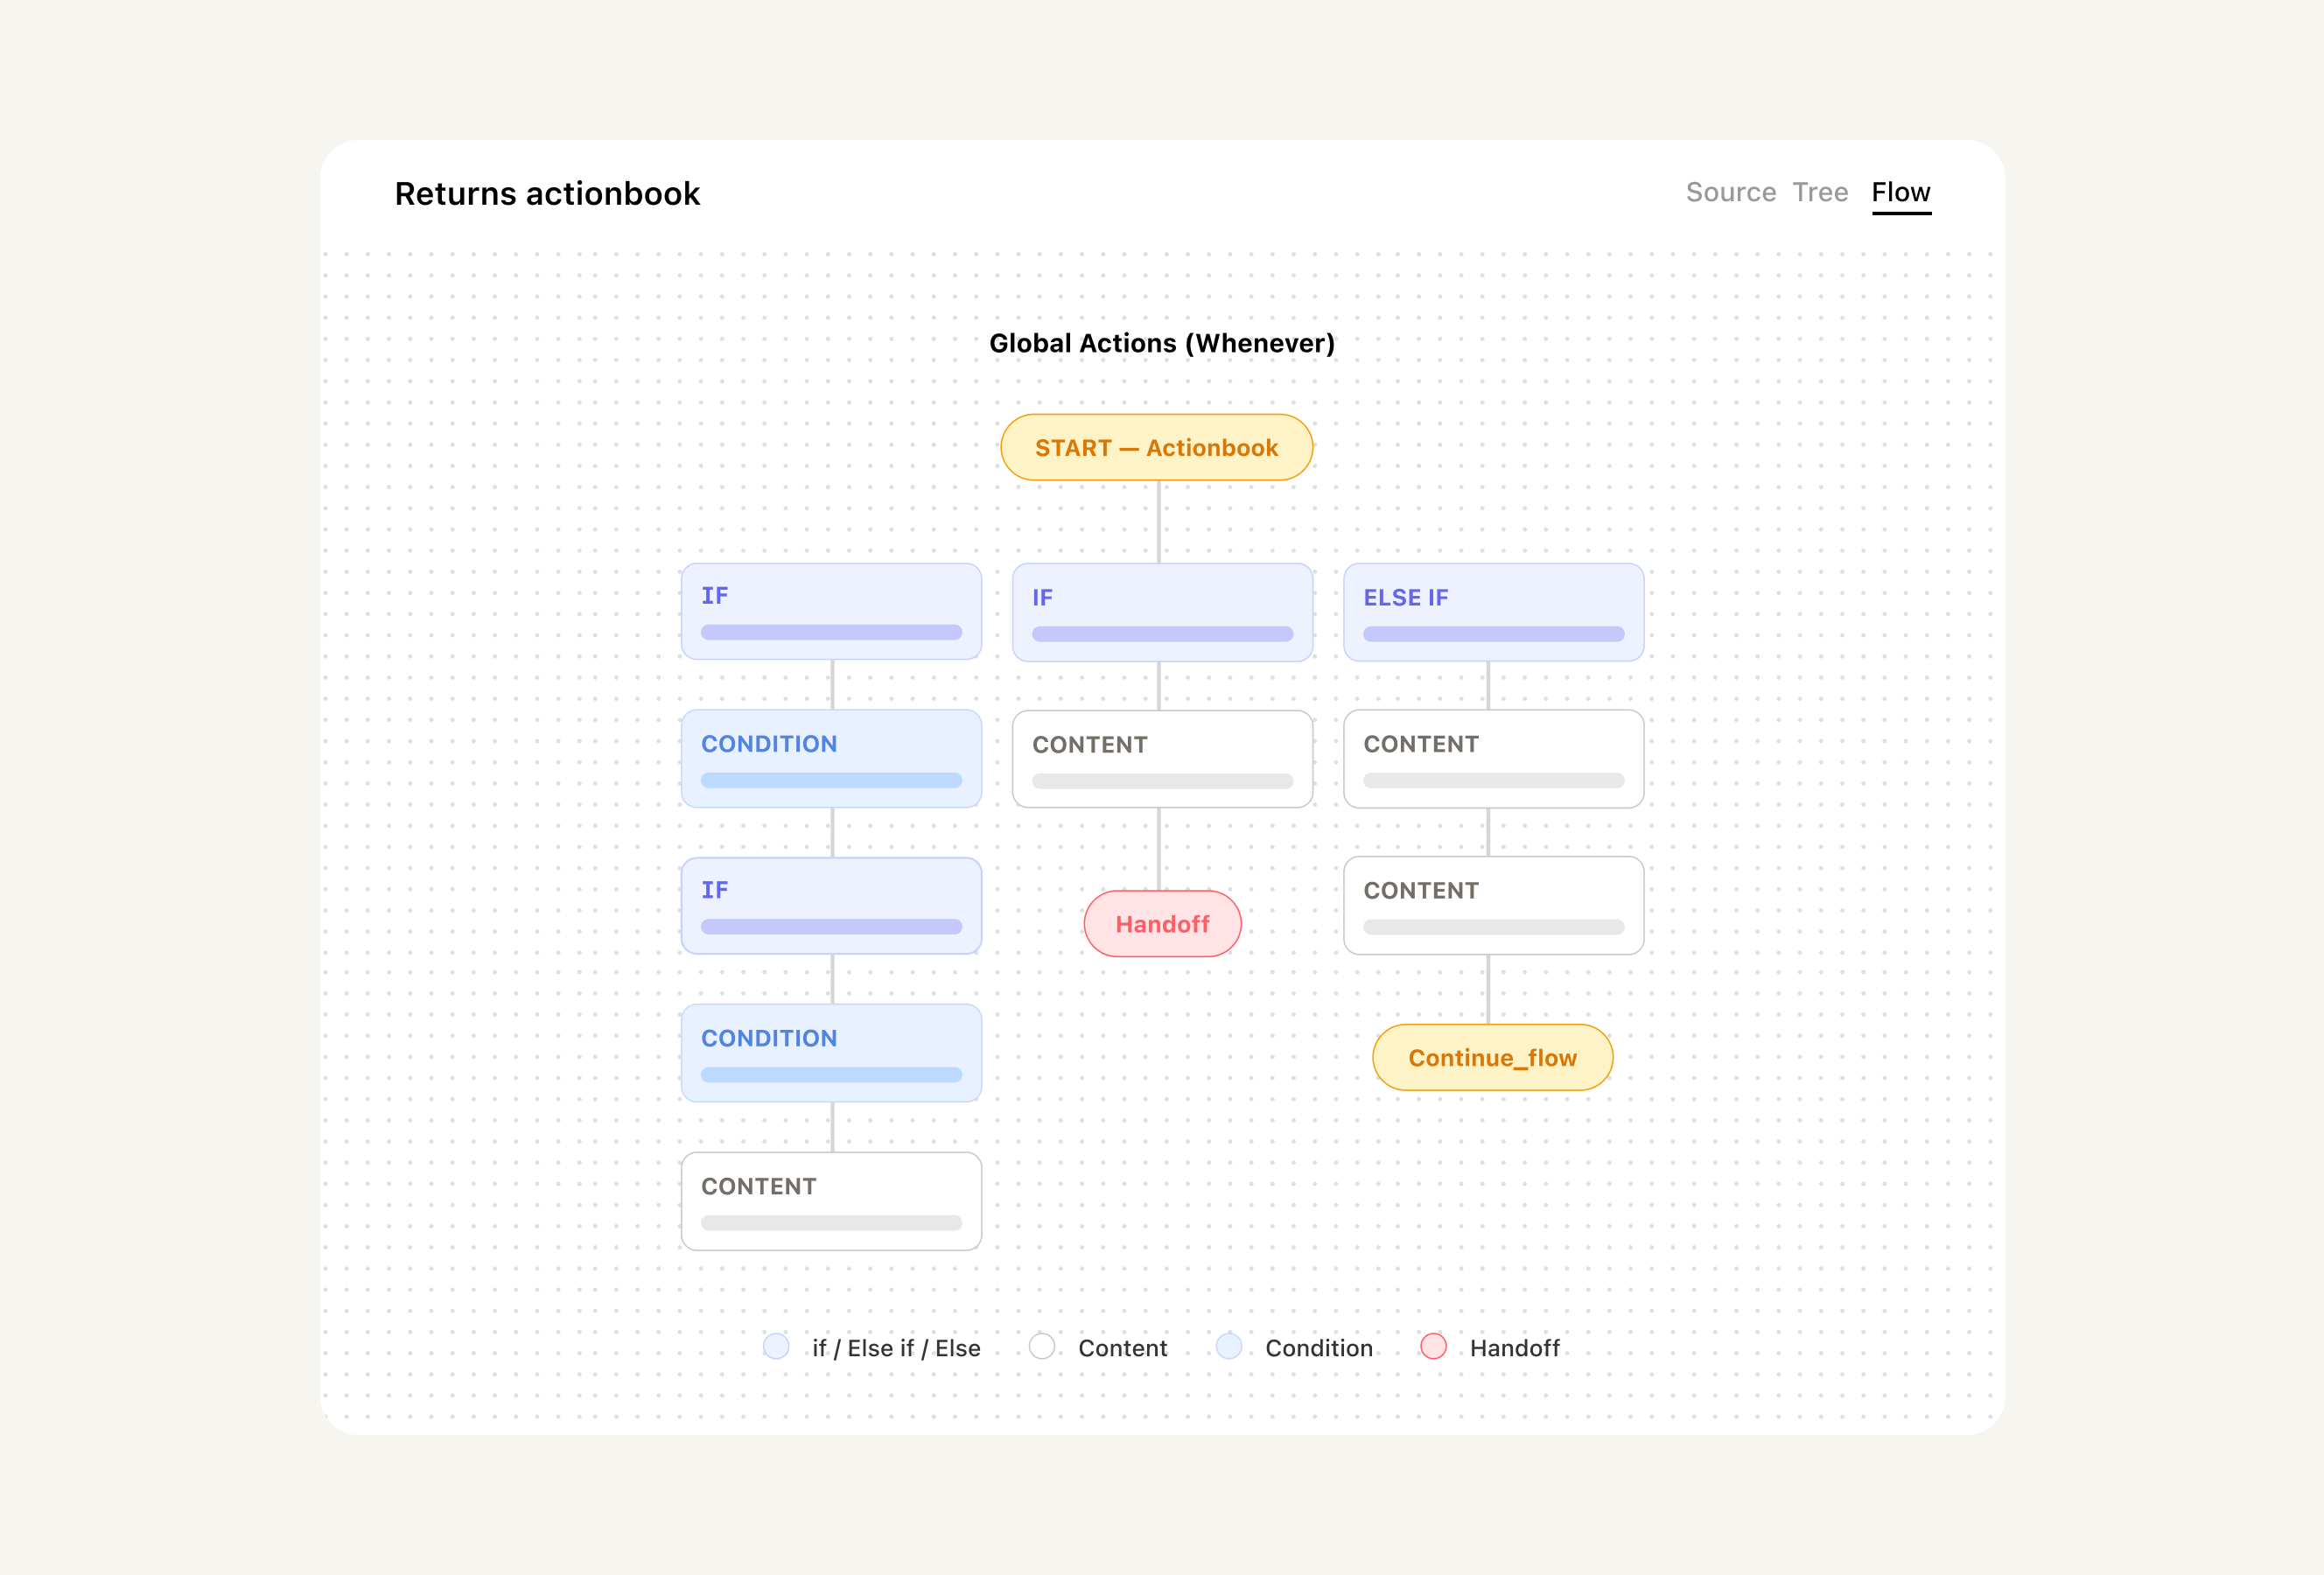Click the CONTENT node above Handoff
The width and height of the screenshot is (2324, 1575).
[1163, 759]
